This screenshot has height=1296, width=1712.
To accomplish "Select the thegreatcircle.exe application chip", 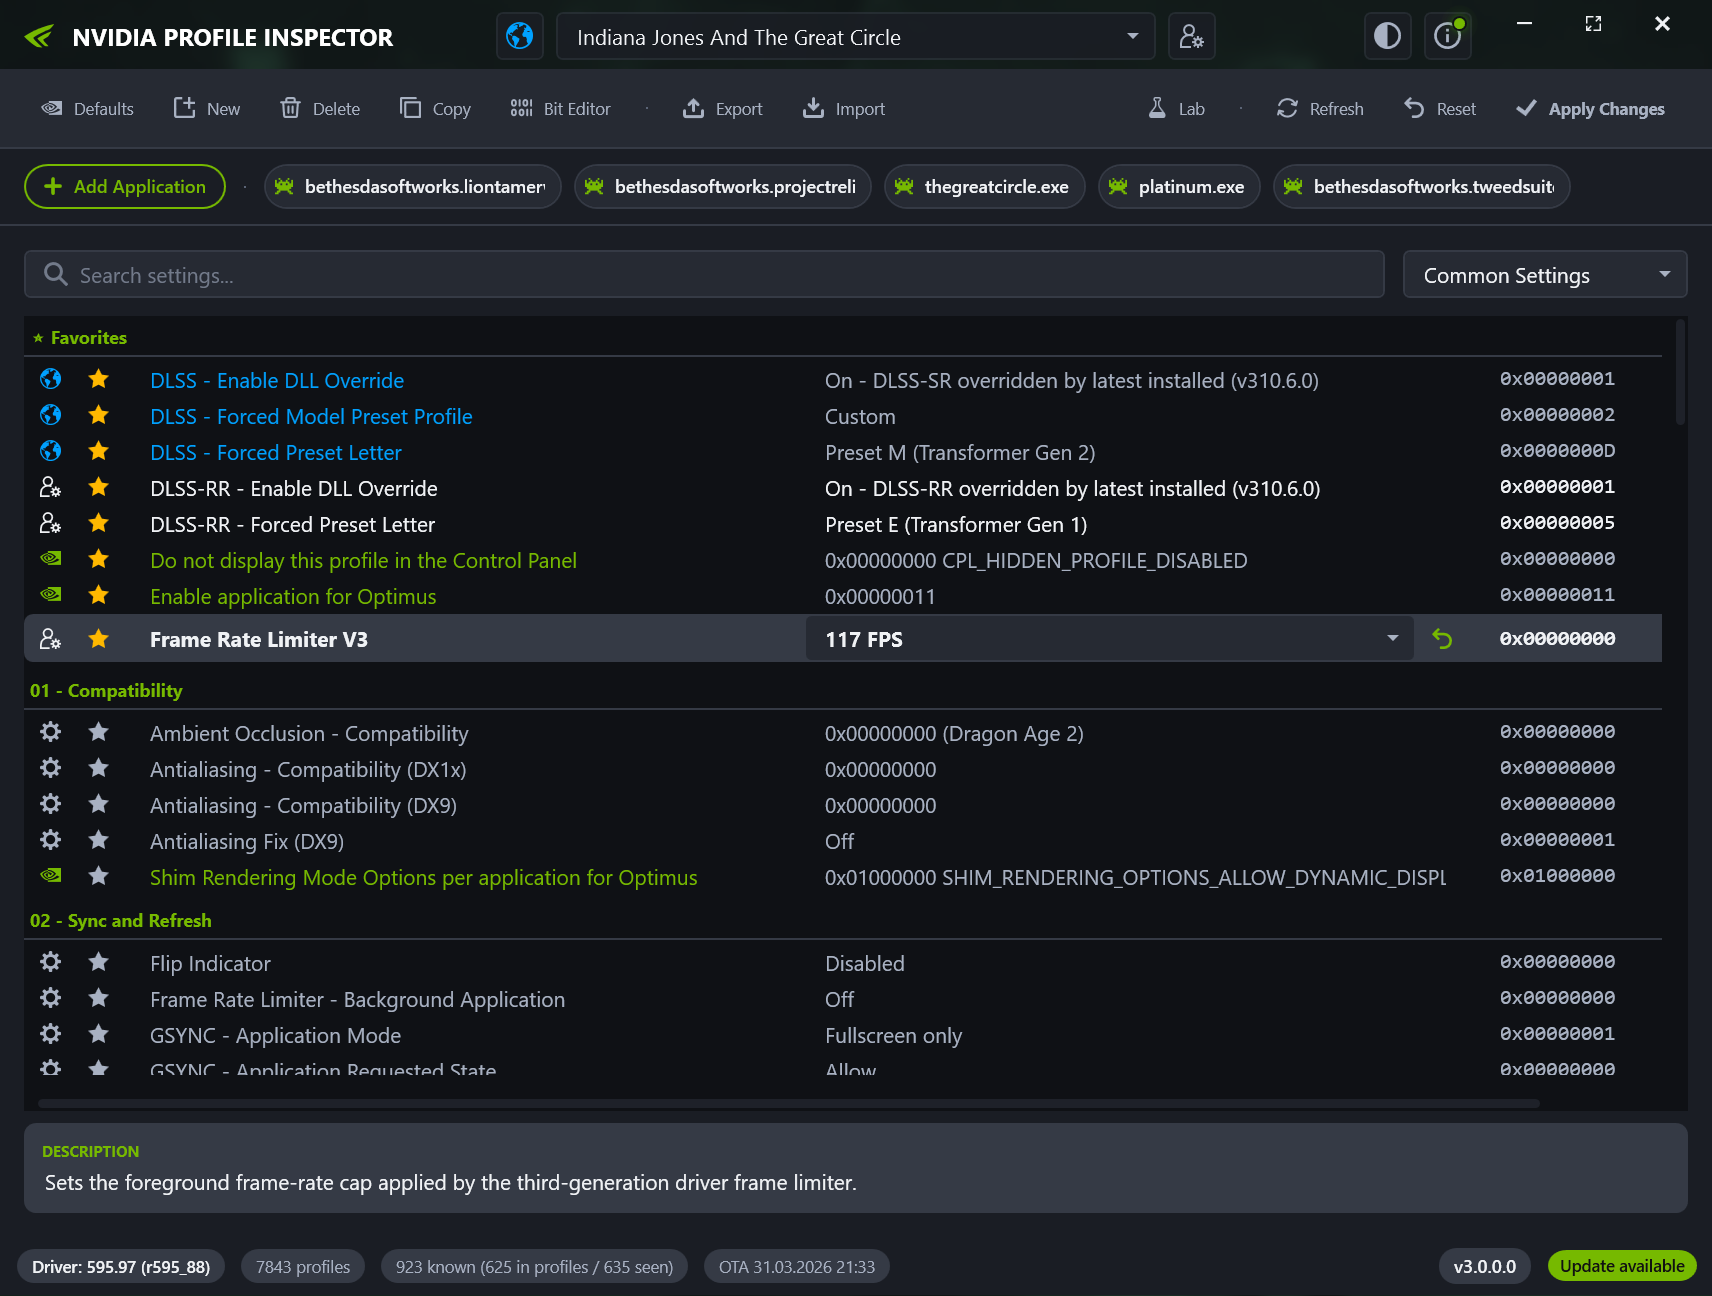I will tap(985, 187).
